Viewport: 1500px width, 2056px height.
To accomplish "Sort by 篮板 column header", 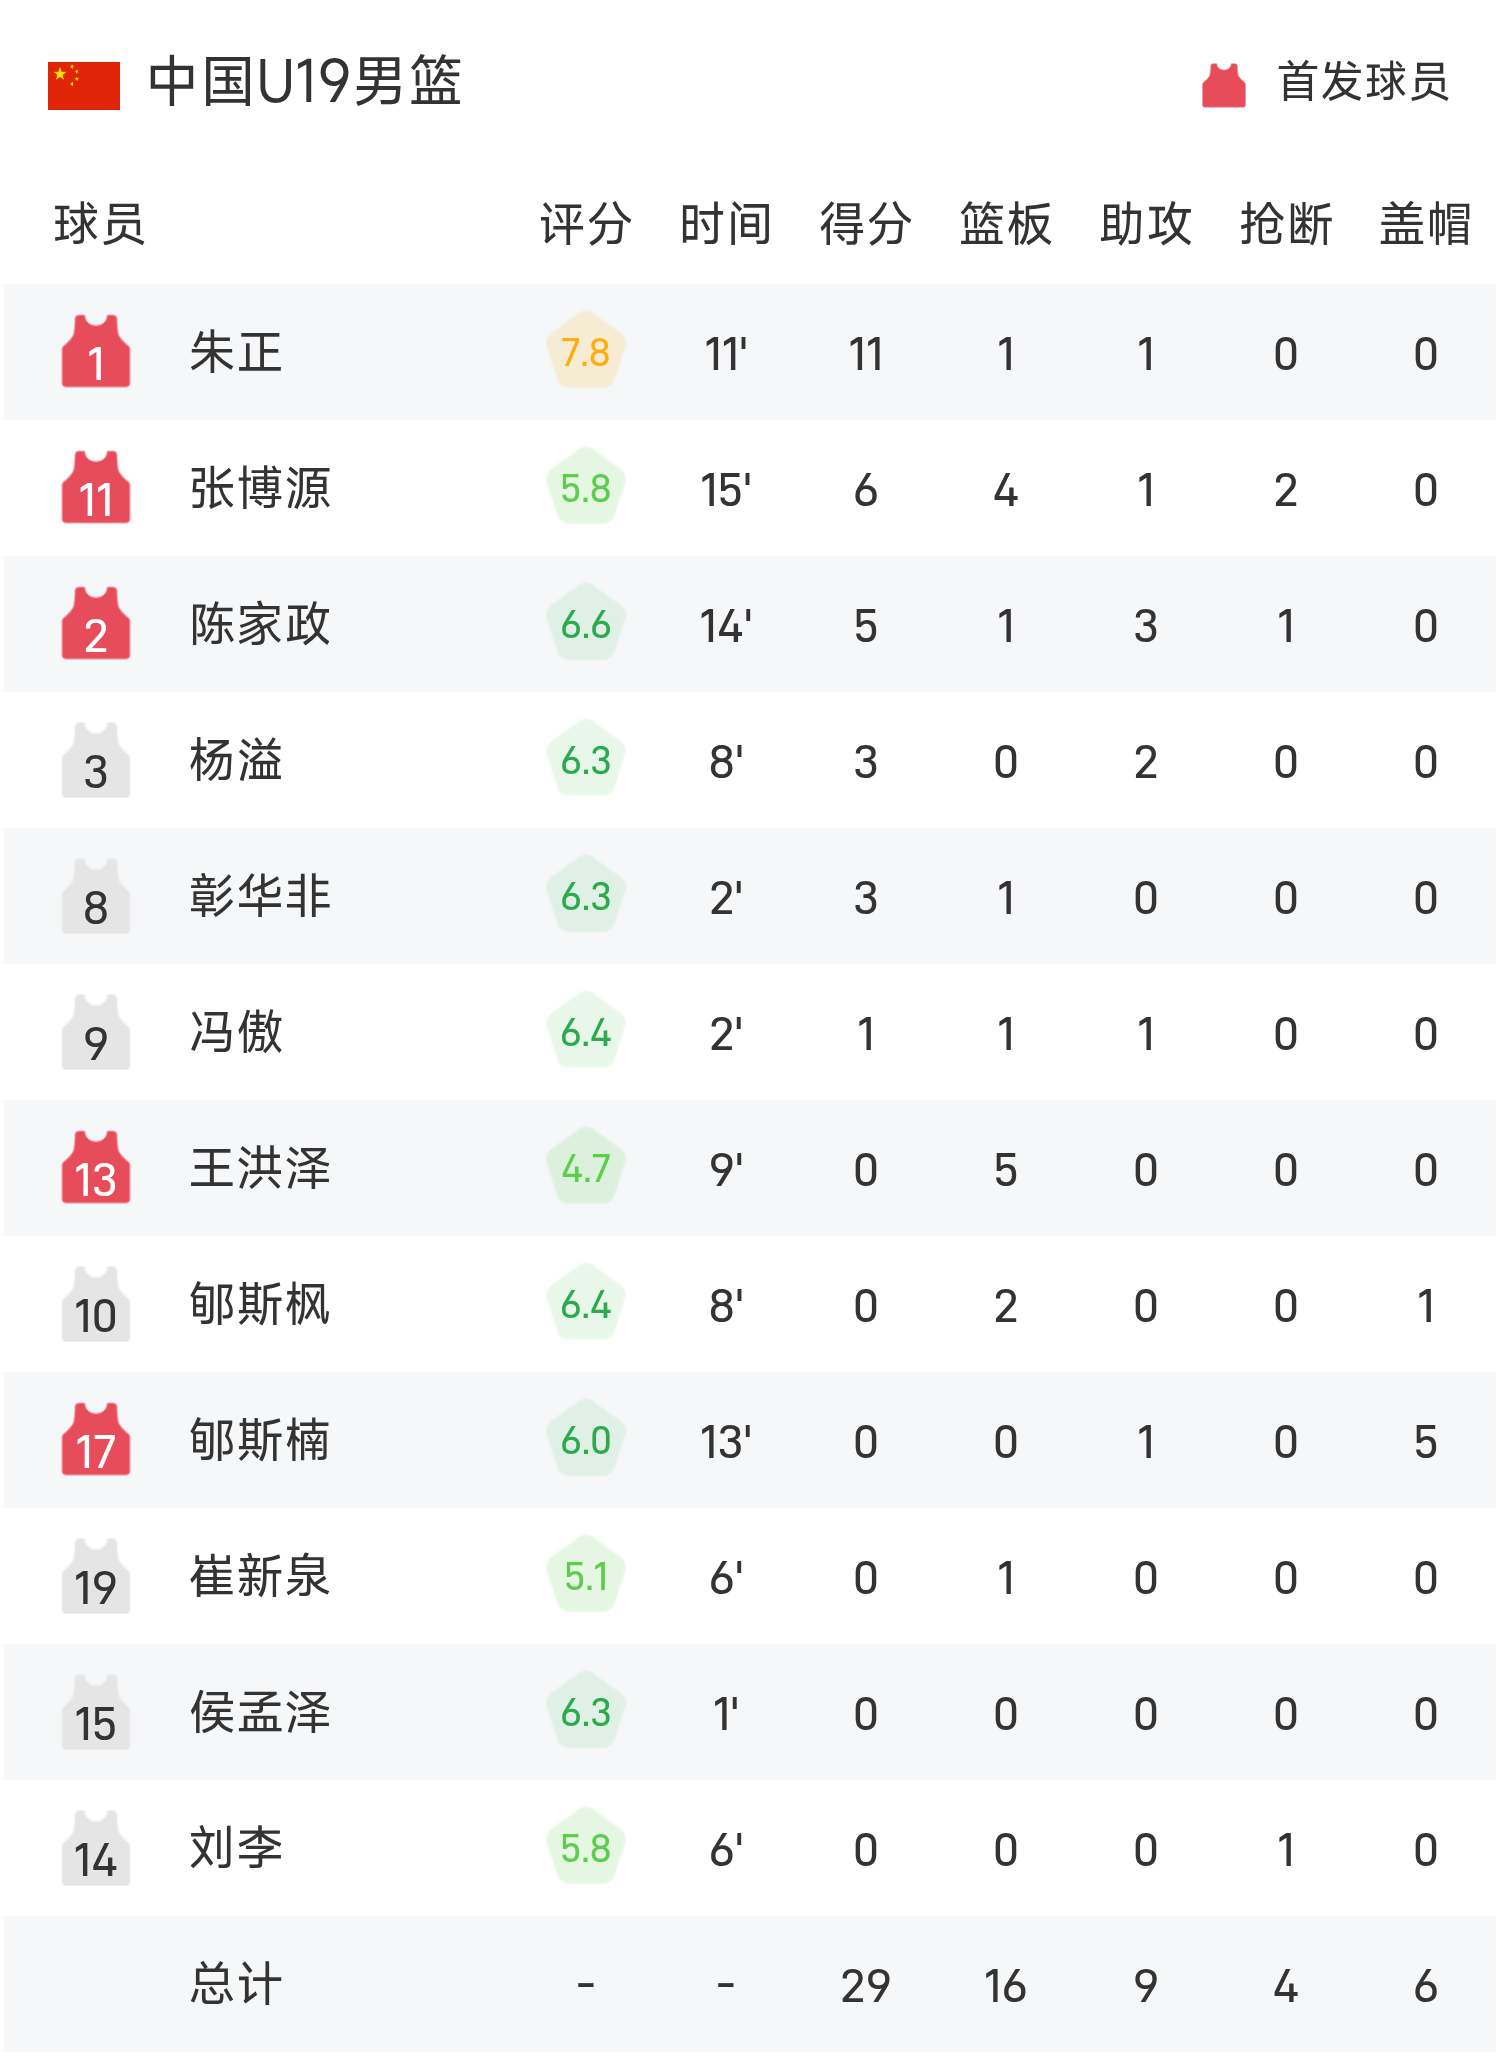I will click(x=1005, y=224).
